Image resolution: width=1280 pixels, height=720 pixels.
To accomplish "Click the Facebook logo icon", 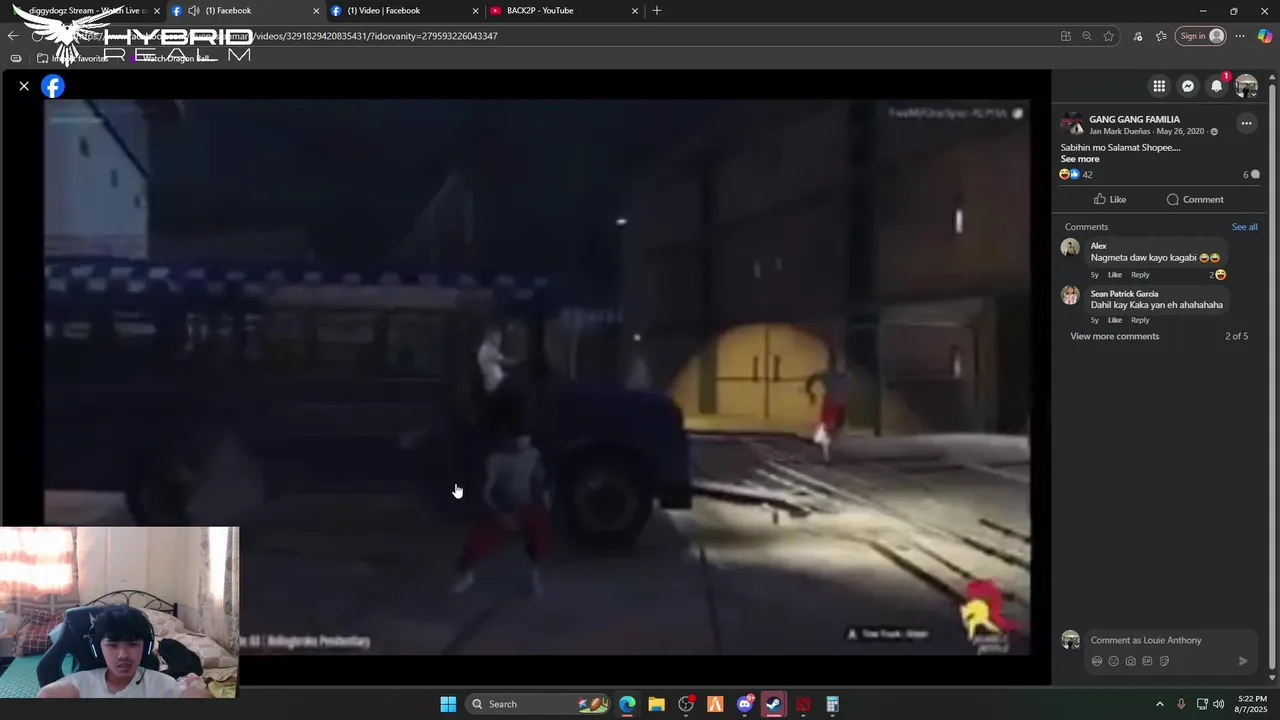I will point(53,86).
